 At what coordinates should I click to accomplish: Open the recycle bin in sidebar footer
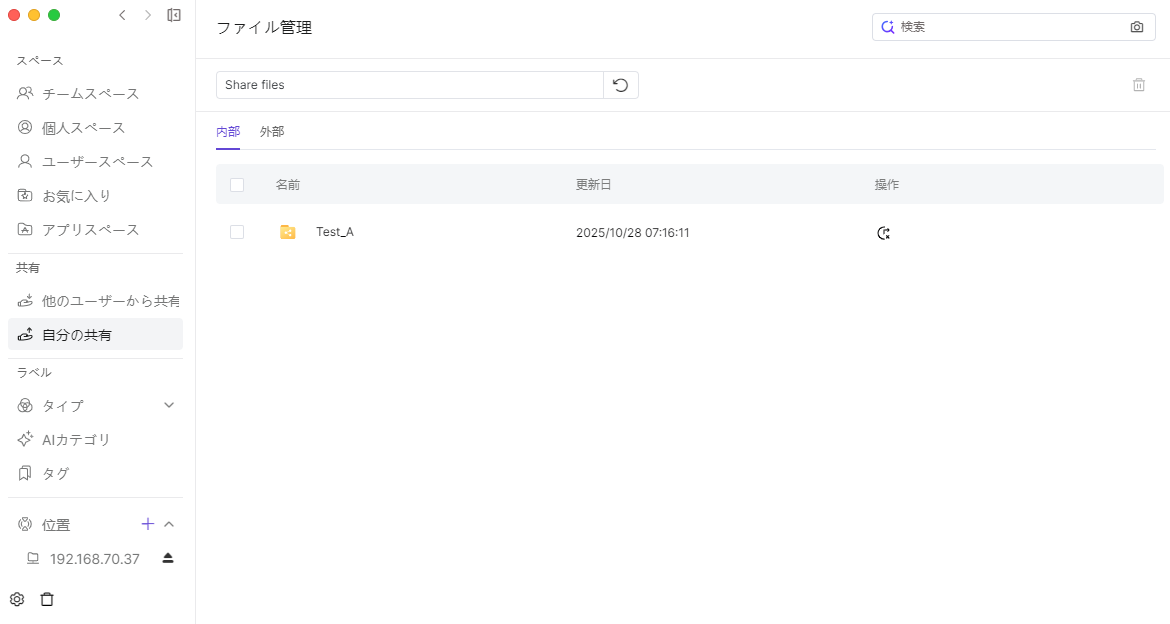point(47,599)
